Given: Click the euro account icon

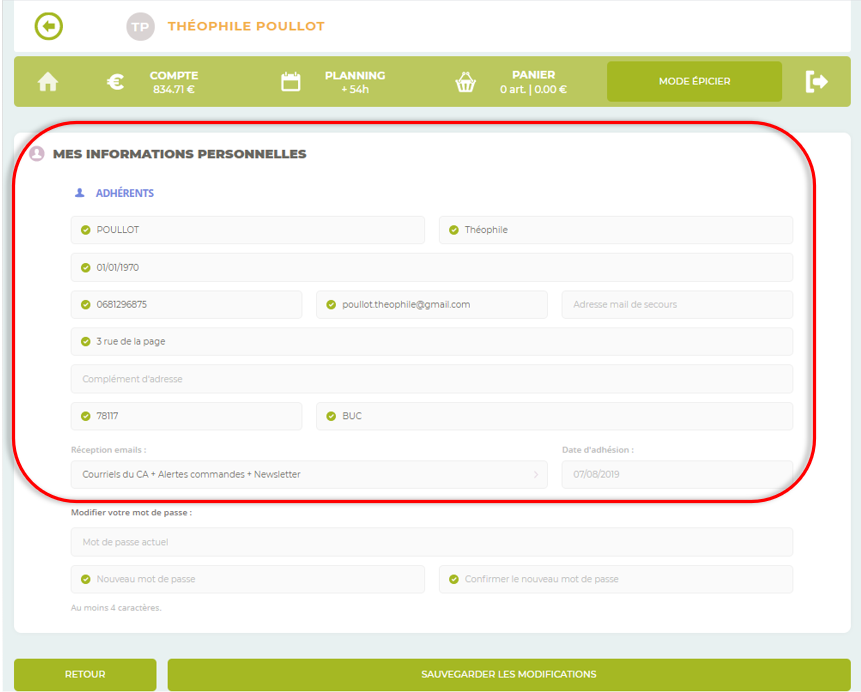Looking at the screenshot, I should pyautogui.click(x=116, y=82).
